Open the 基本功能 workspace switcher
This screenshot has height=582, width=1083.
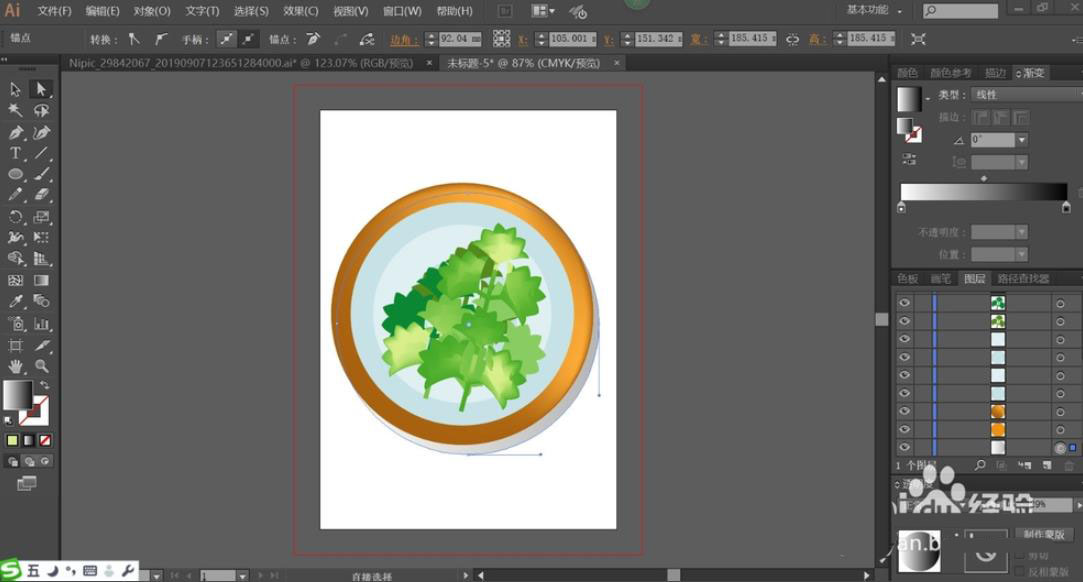(874, 10)
